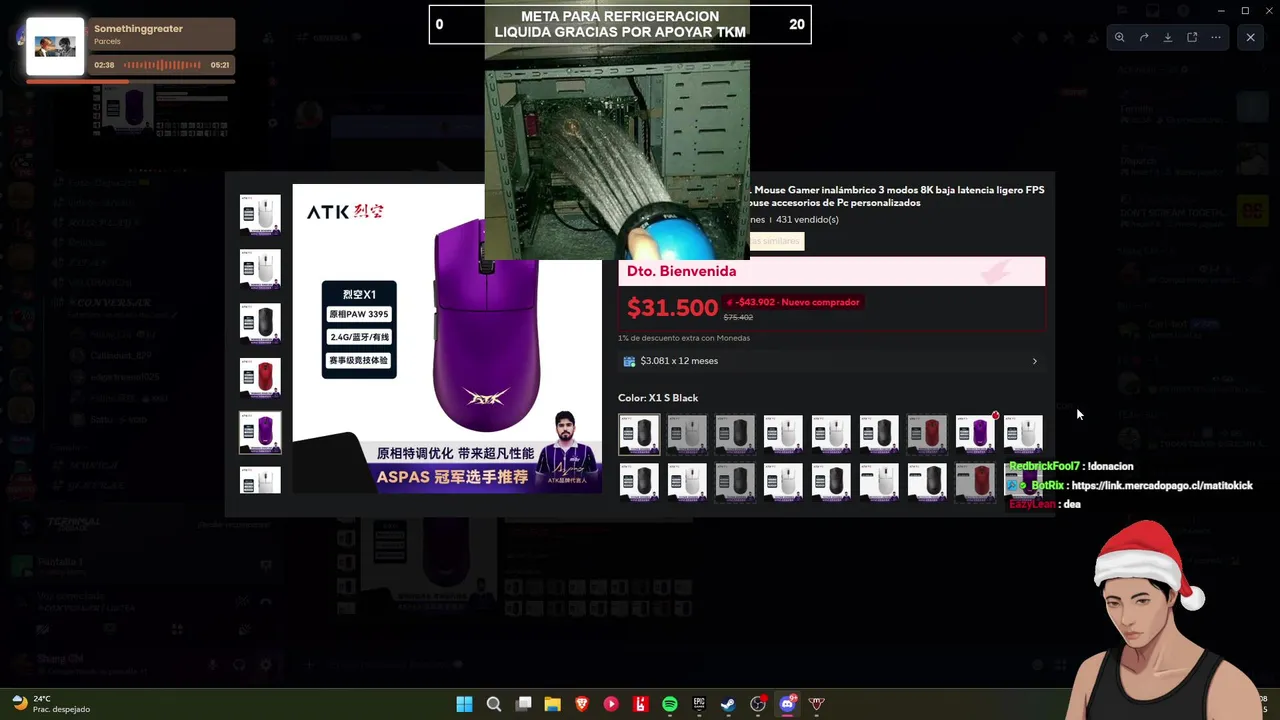Viewport: 1280px width, 720px height.
Task: Select the purple mouse thumbnail in left gallery
Action: 260,432
